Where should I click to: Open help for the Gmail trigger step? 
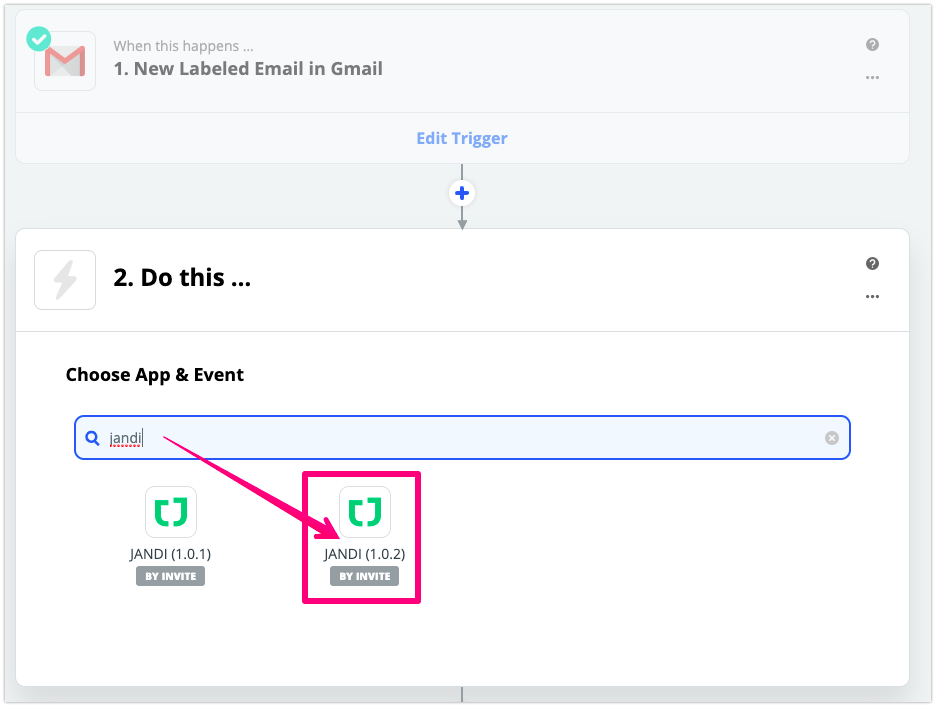[x=872, y=45]
